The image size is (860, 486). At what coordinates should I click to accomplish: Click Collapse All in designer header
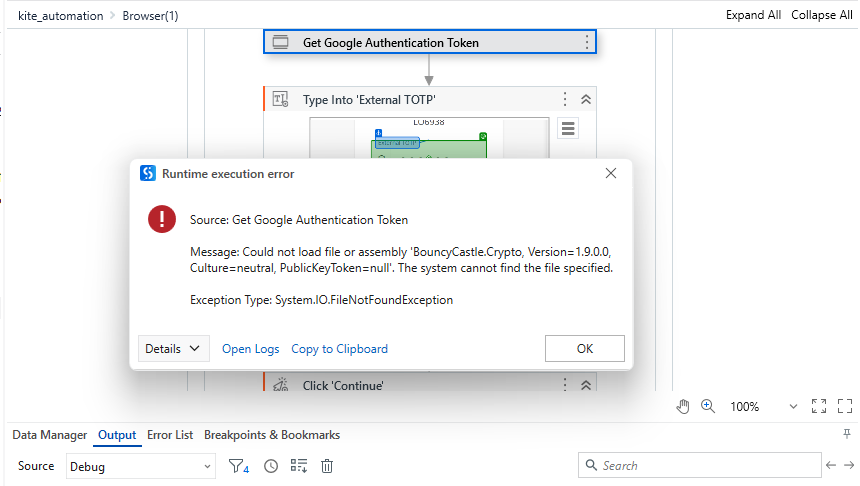pyautogui.click(x=821, y=15)
